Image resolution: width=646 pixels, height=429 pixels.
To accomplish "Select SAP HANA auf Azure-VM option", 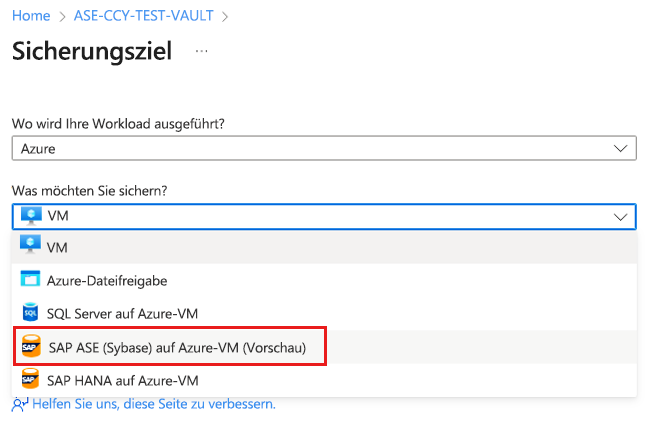I will (x=123, y=380).
